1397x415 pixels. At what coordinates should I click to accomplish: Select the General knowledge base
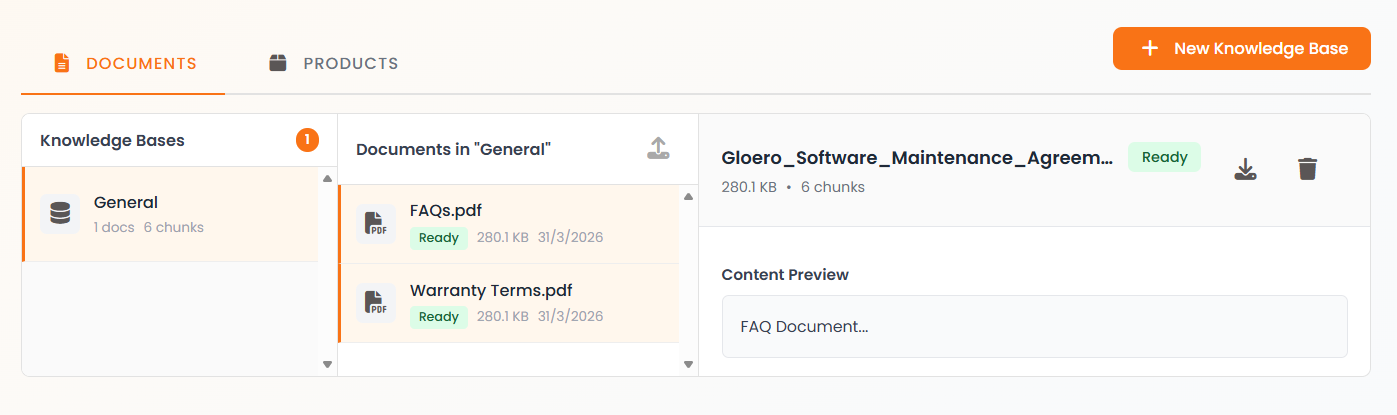click(170, 214)
